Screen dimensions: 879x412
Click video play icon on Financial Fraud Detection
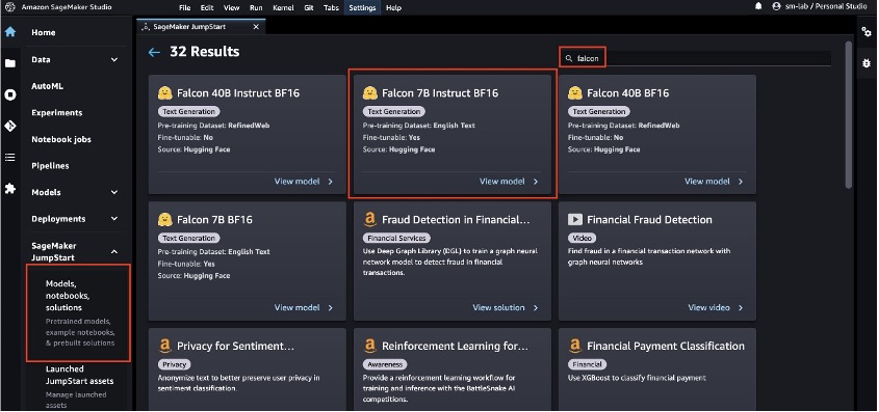[x=575, y=219]
